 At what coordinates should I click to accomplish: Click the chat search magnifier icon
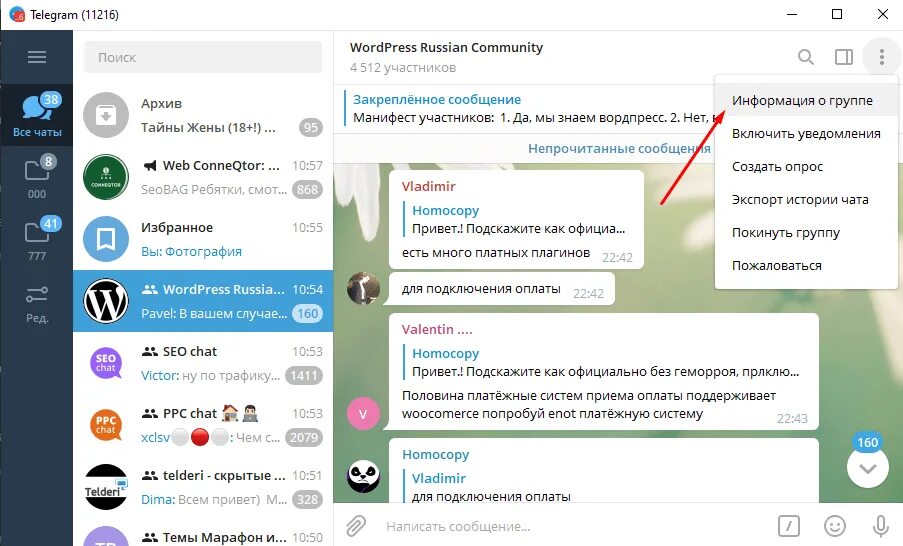pyautogui.click(x=806, y=57)
